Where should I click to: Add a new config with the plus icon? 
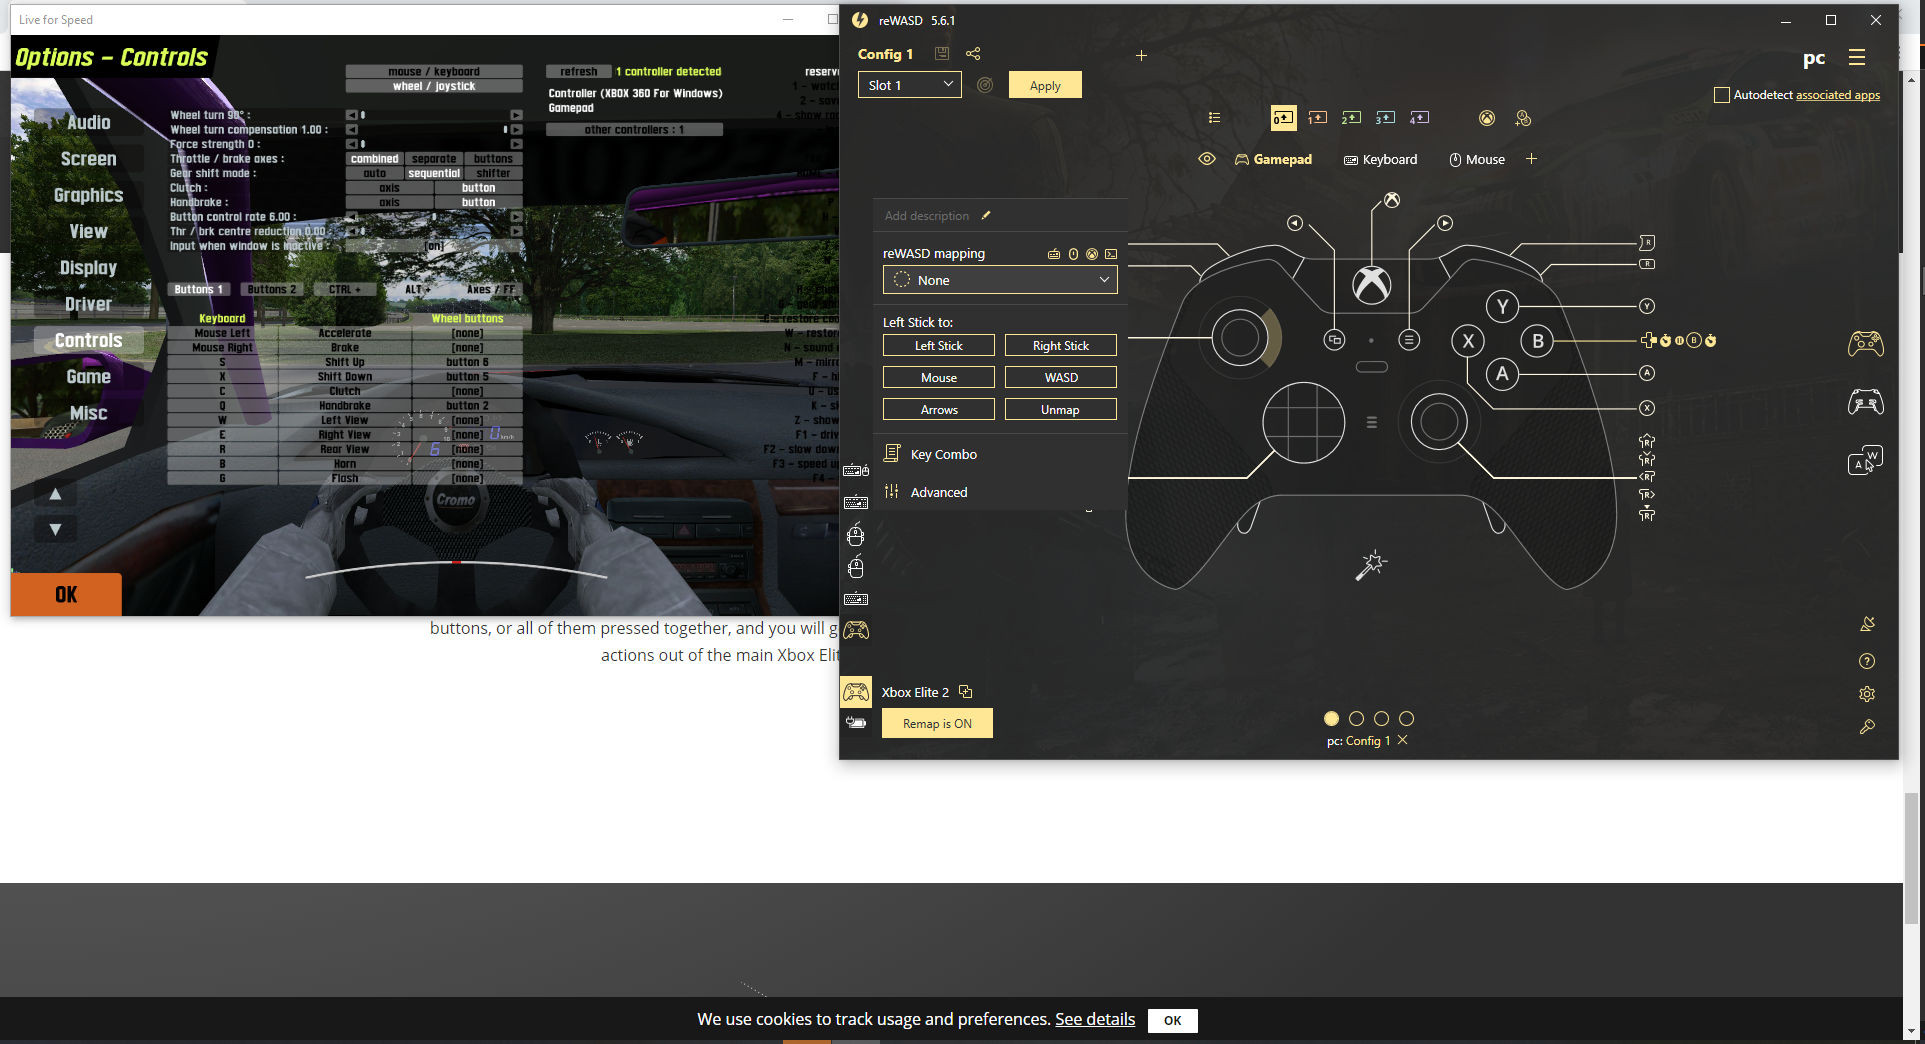[x=1141, y=56]
